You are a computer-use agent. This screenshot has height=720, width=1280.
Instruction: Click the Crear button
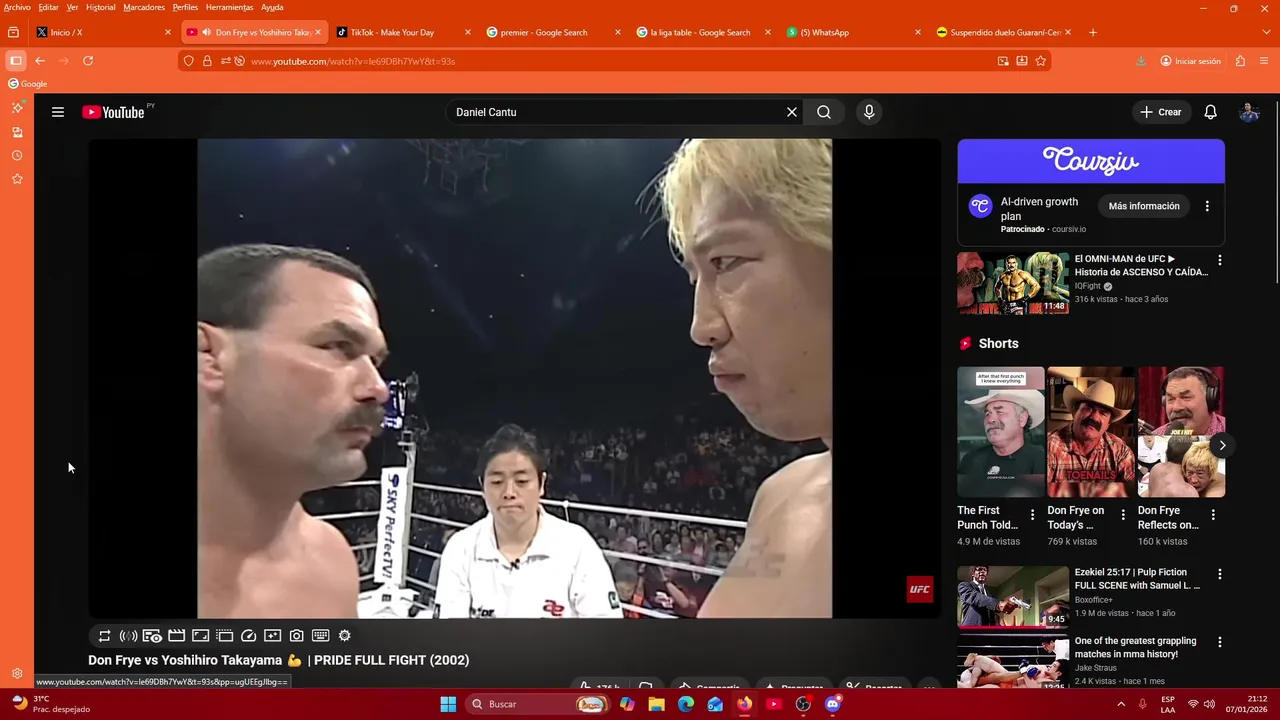point(1161,112)
